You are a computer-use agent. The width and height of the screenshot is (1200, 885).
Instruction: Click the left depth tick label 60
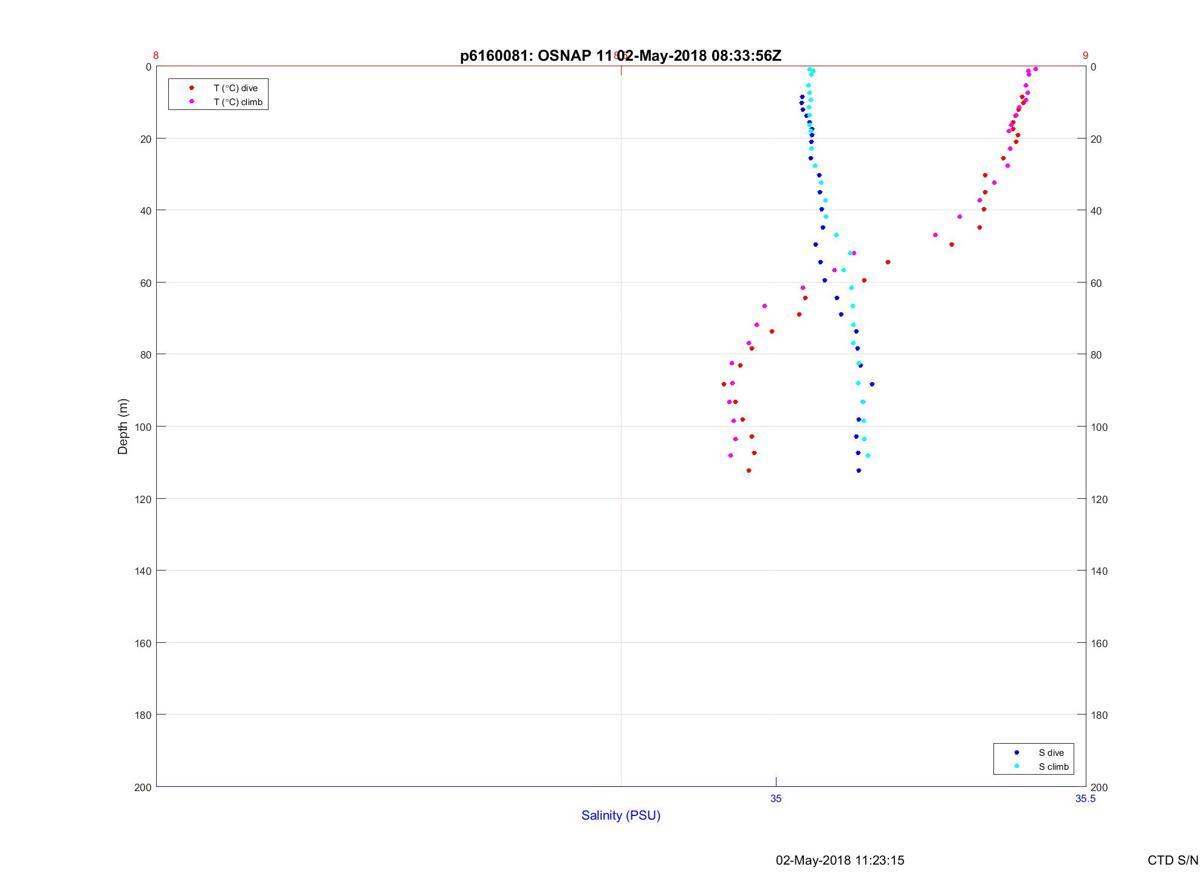145,283
